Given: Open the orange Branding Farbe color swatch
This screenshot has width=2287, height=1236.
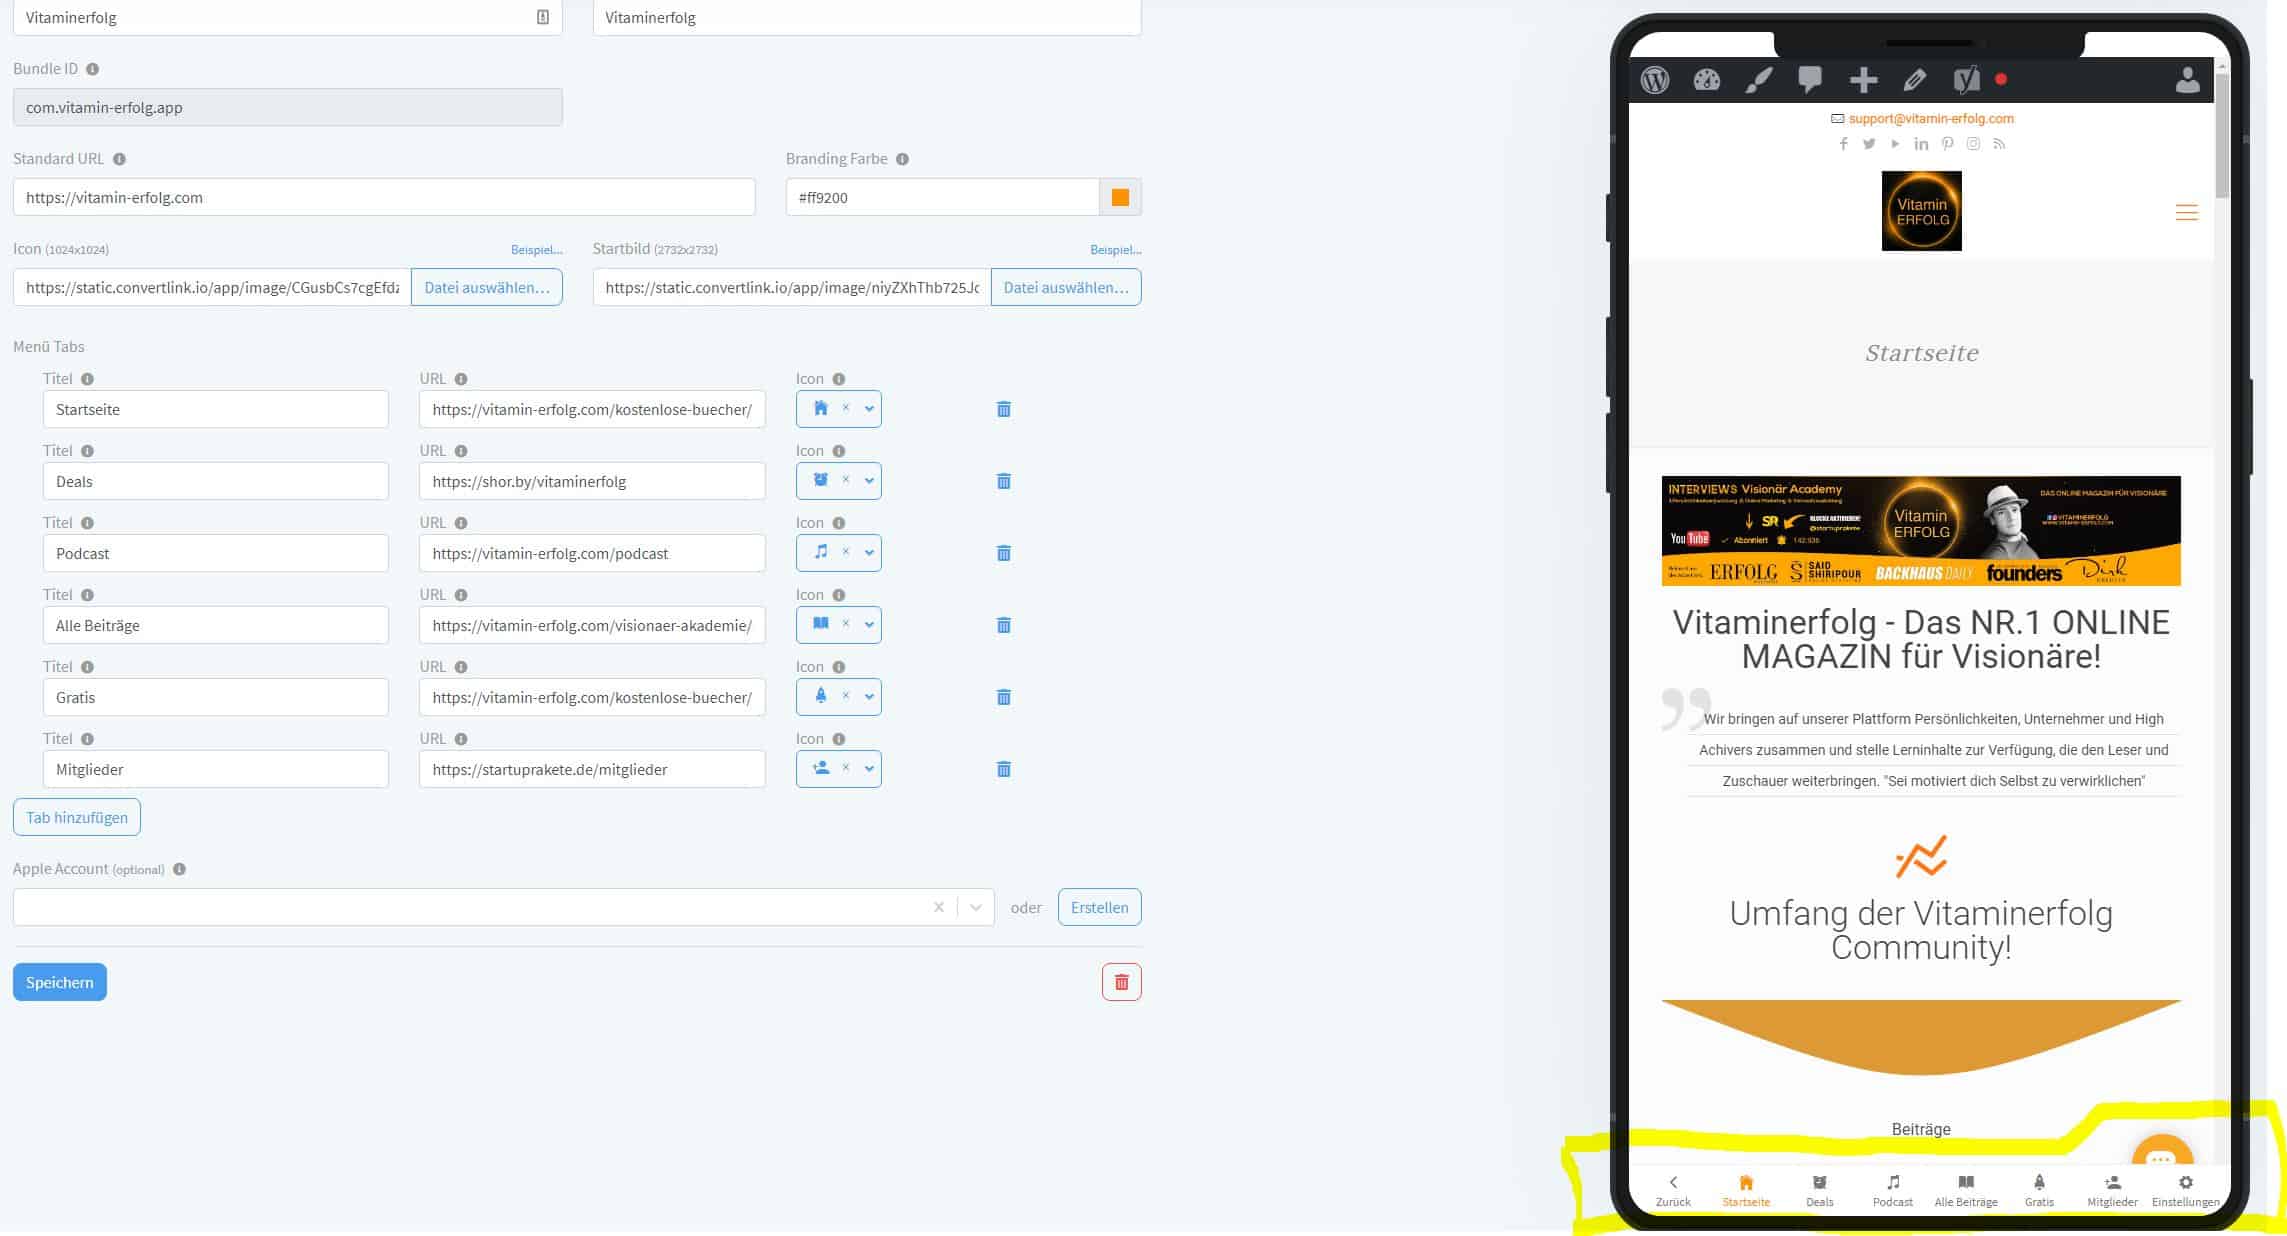Looking at the screenshot, I should coord(1120,197).
